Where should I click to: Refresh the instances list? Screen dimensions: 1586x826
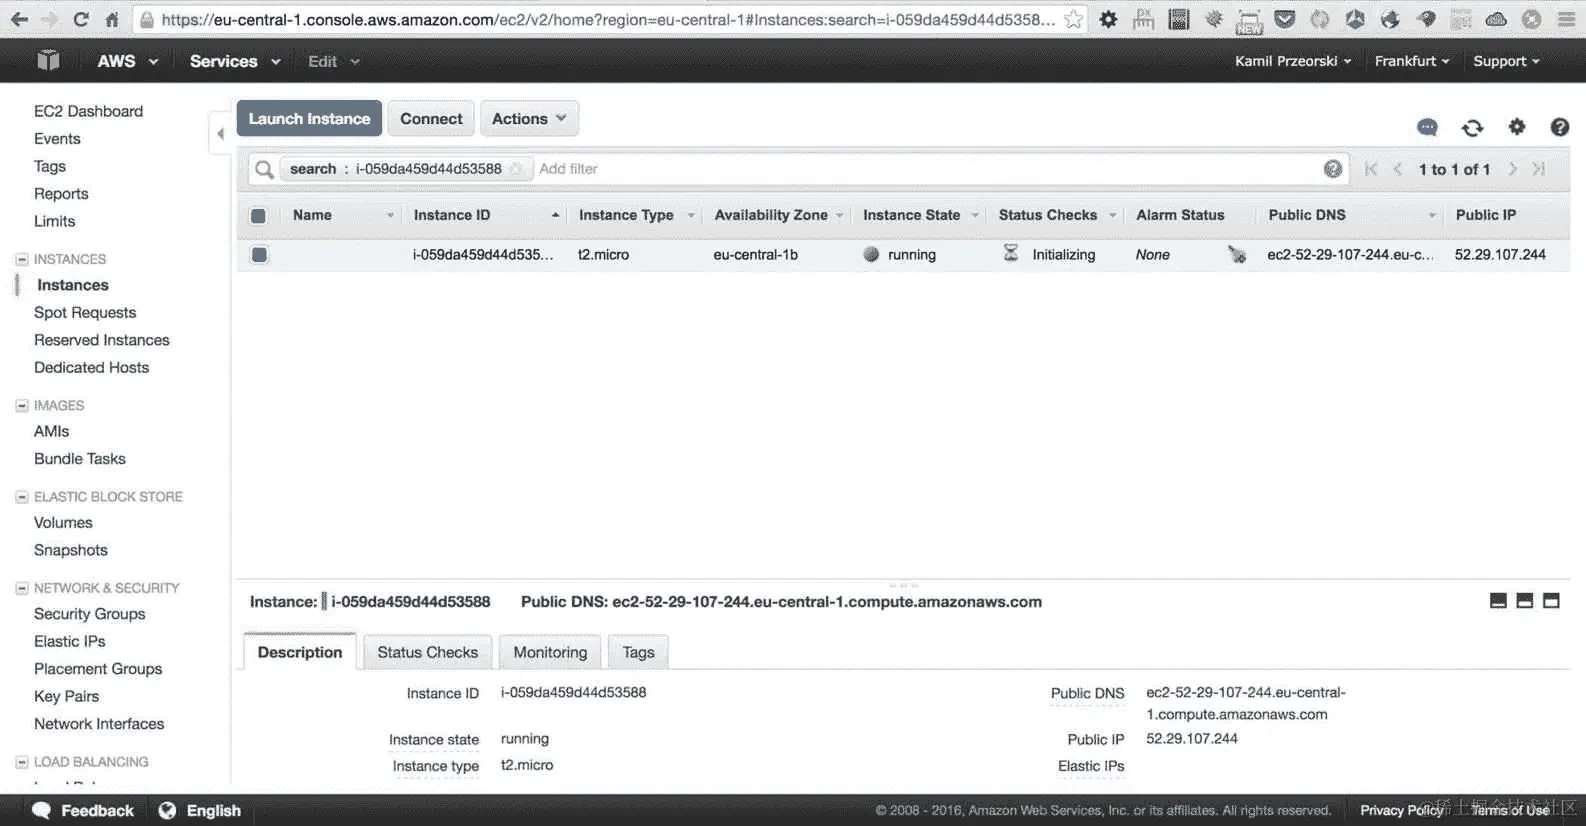(1472, 127)
